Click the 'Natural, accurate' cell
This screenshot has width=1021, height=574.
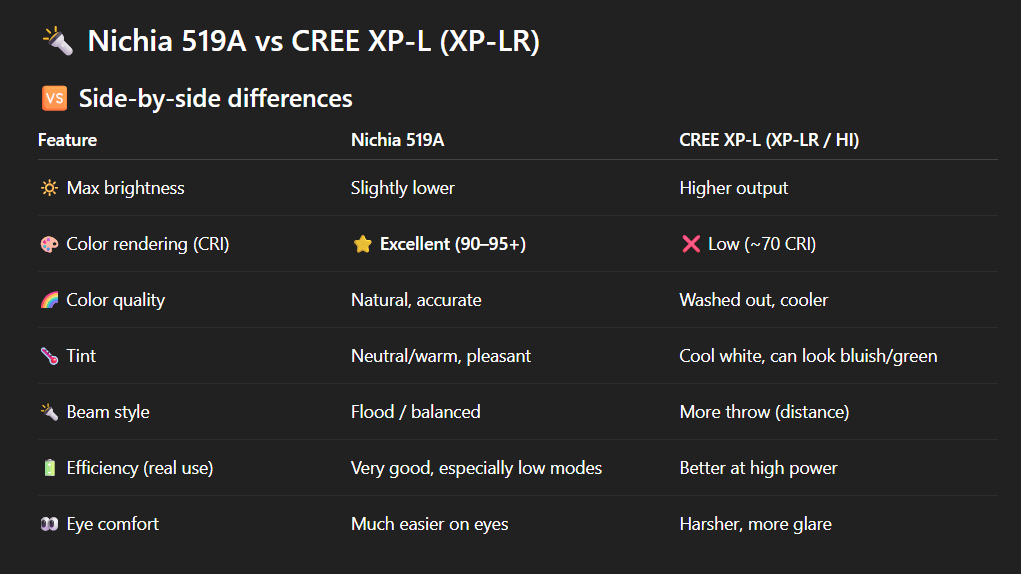pos(416,300)
